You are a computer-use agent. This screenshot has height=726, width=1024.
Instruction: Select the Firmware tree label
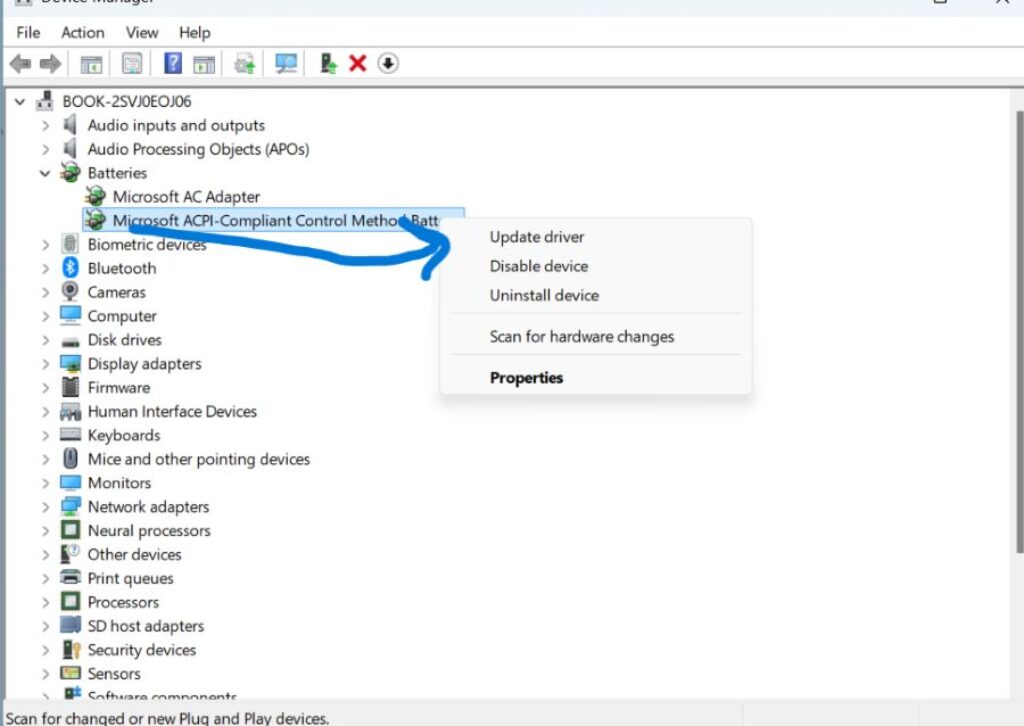(x=119, y=388)
